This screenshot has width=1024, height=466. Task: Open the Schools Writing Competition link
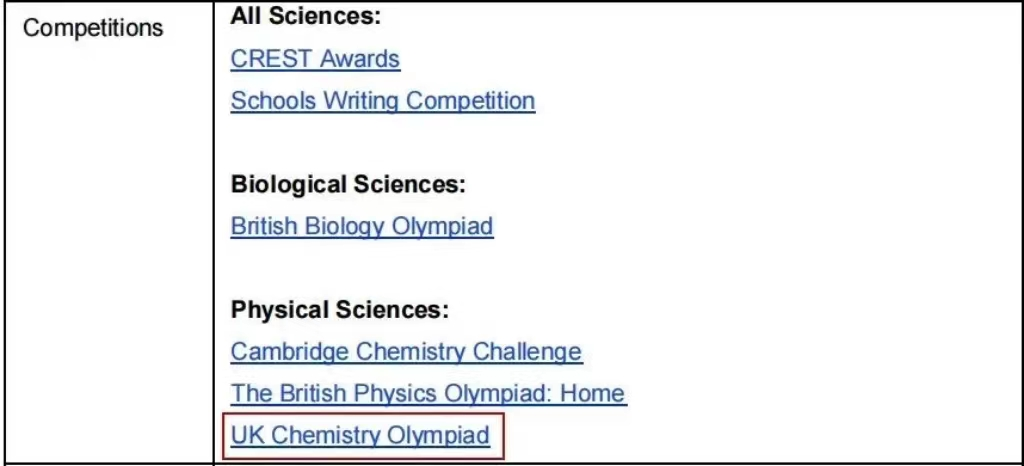(383, 101)
